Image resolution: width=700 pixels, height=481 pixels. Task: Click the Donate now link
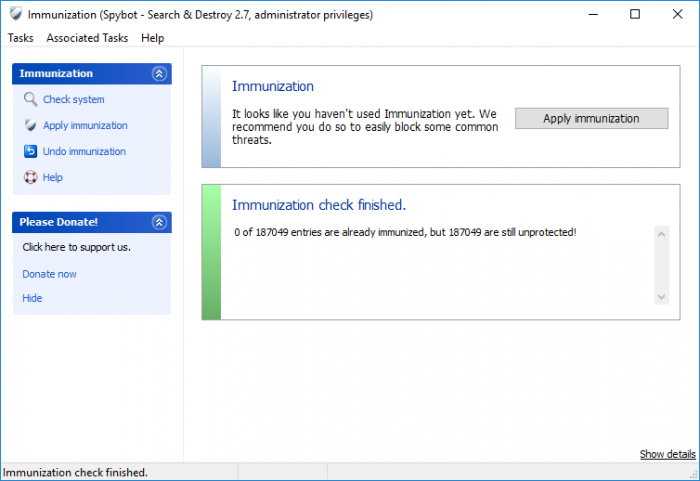pyautogui.click(x=50, y=274)
